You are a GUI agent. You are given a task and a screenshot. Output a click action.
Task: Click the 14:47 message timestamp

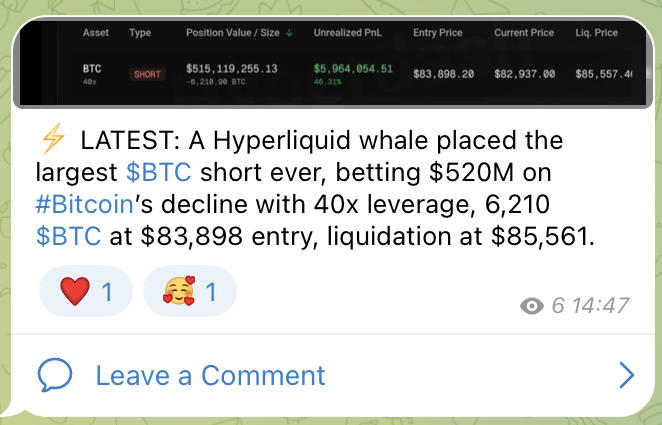[x=604, y=306]
